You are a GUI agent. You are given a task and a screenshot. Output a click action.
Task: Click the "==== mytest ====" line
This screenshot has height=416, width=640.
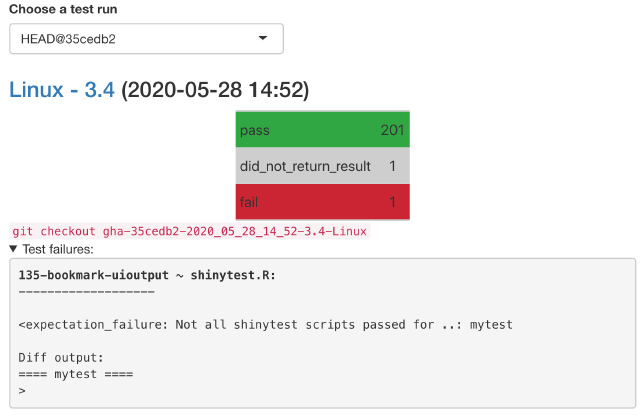click(x=76, y=374)
